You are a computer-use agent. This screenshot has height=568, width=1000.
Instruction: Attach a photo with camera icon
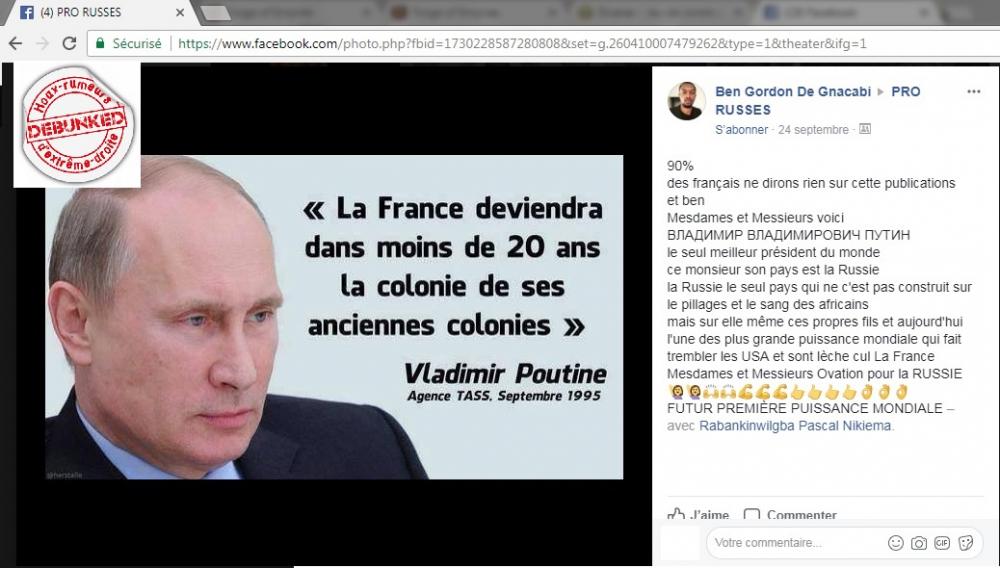tap(918, 543)
